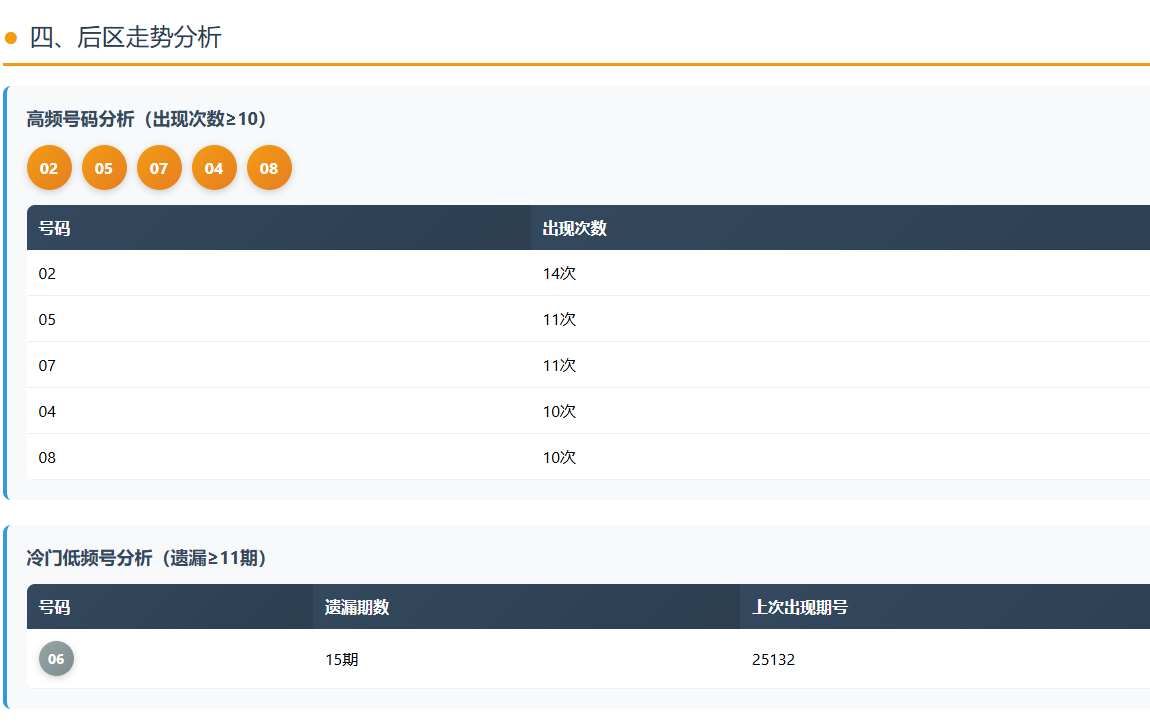Image resolution: width=1150 pixels, height=722 pixels.
Task: Click the orange 07 number ball
Action: click(x=159, y=168)
